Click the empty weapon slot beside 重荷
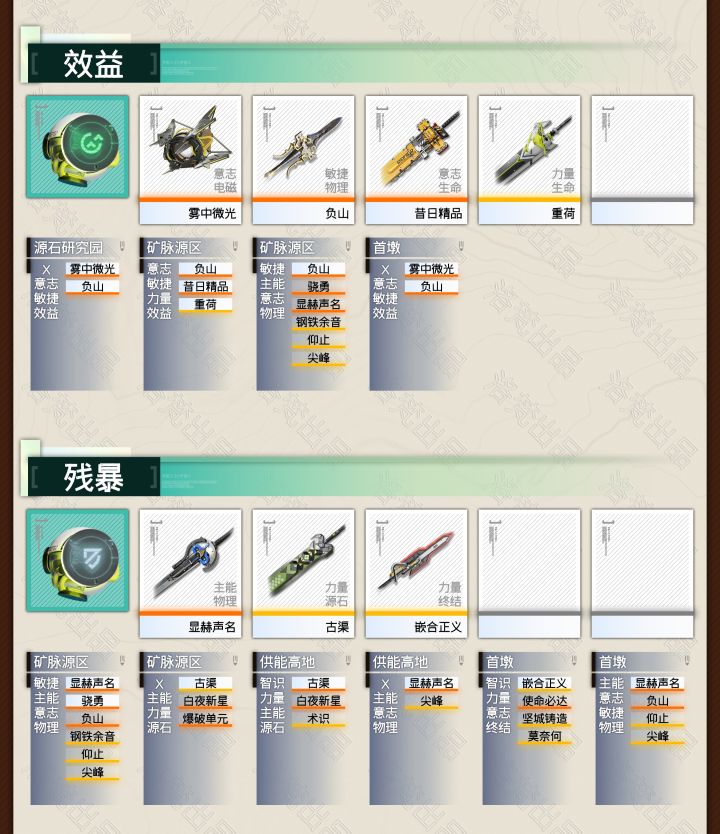 tap(642, 160)
